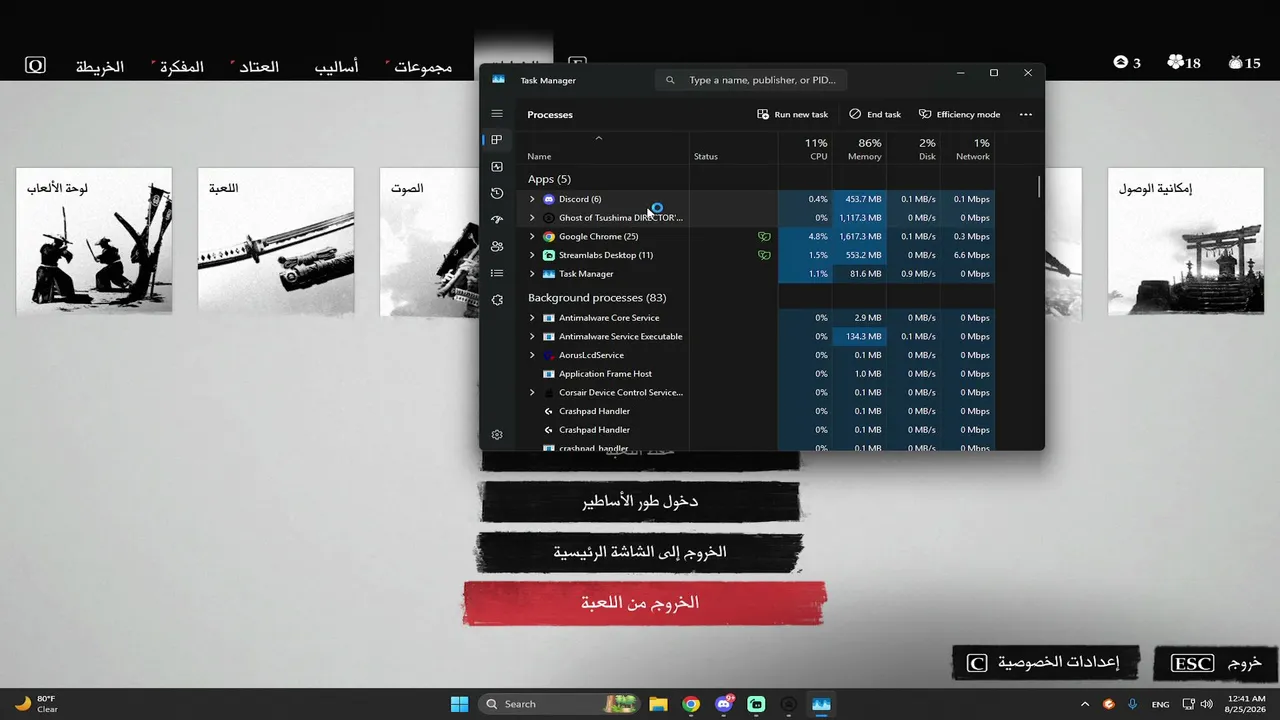Open Details page in Task Manager sidebar
Viewport: 1280px width, 720px height.
coord(497,273)
